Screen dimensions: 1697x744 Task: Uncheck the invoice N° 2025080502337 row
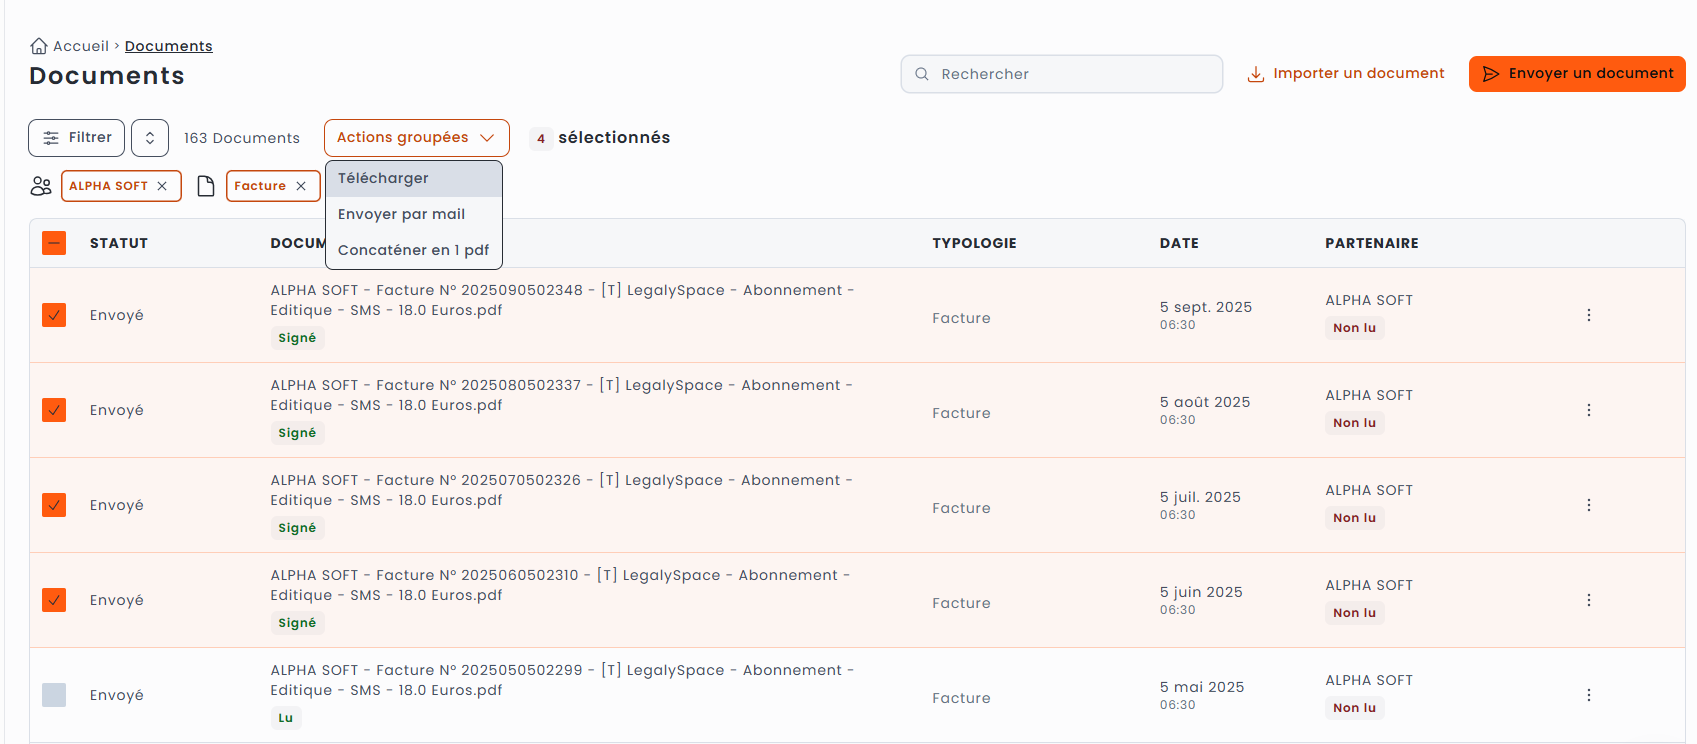point(54,410)
